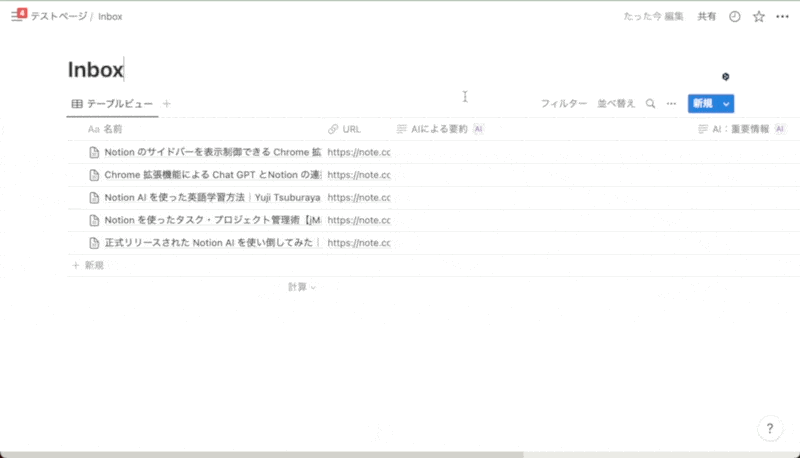Open page icon of Chrome 拡張機能 row
This screenshot has width=800, height=458.
pyautogui.click(x=94, y=175)
